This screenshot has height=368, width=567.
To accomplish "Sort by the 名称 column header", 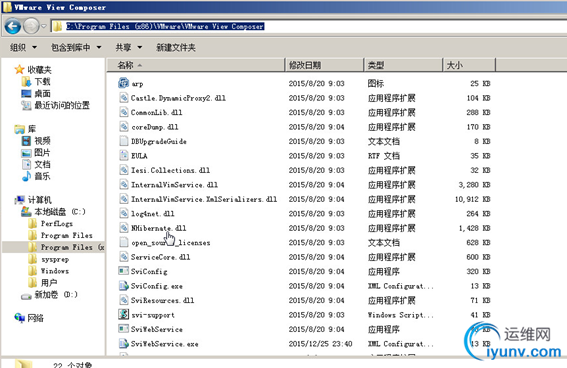I will click(x=196, y=65).
